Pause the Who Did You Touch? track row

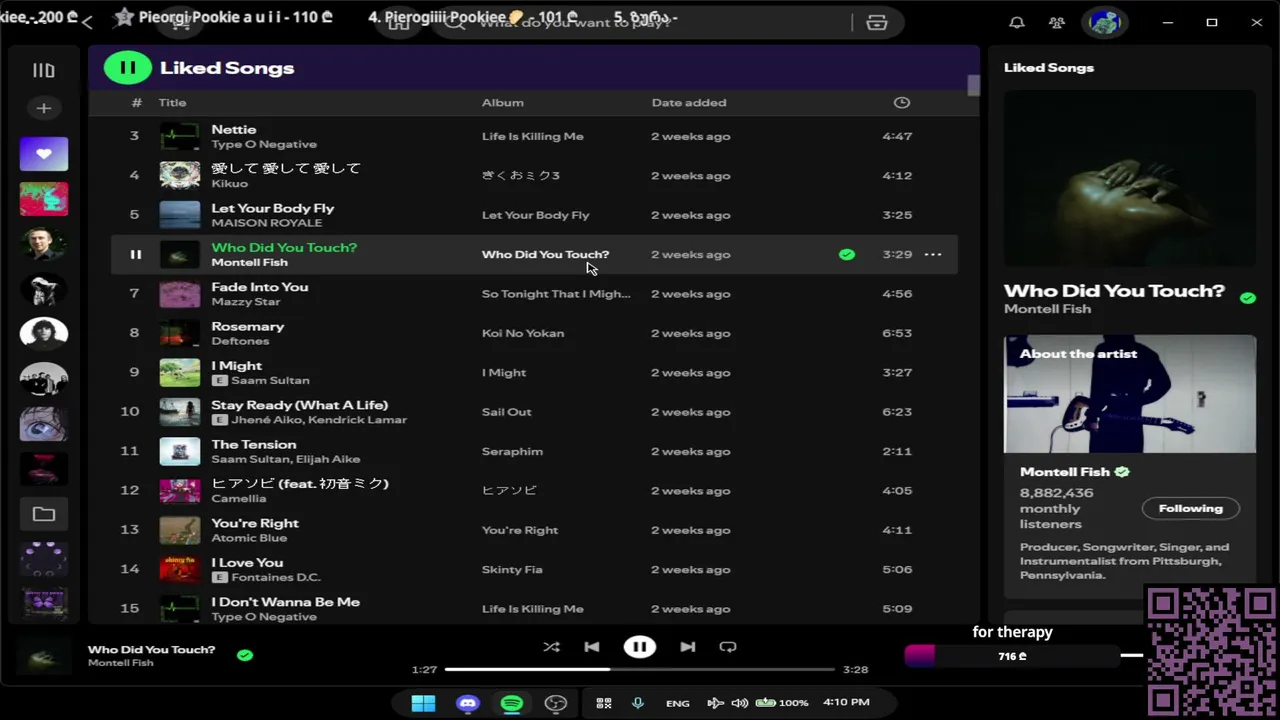pyautogui.click(x=135, y=254)
